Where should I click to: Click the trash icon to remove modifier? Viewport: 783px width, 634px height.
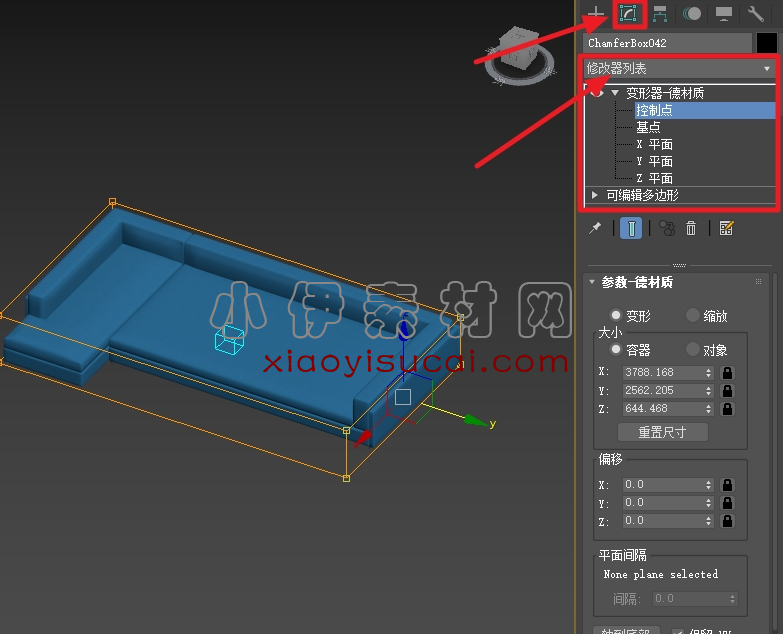click(691, 228)
